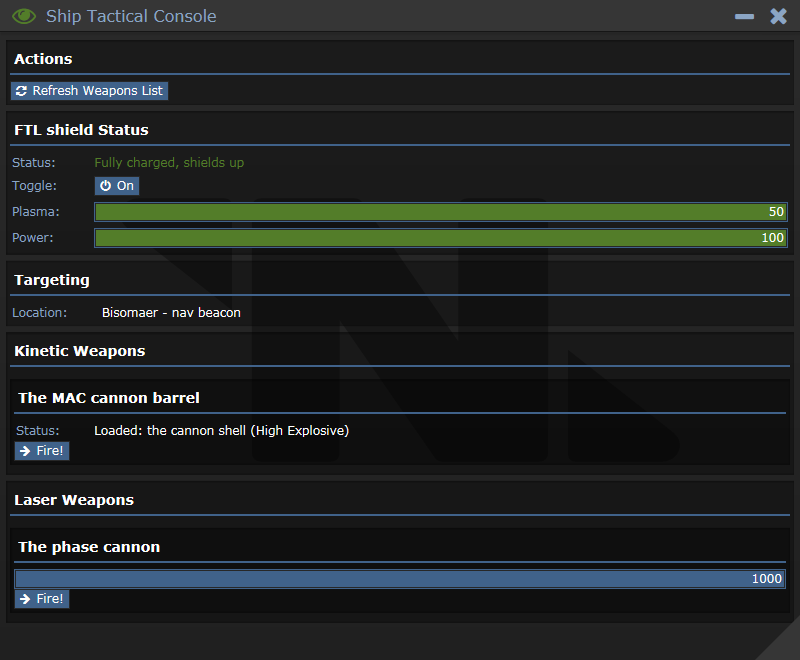This screenshot has height=660, width=800.
Task: Select 'Loaded: the cannon shell (High Explosive)' text
Action: tap(221, 430)
